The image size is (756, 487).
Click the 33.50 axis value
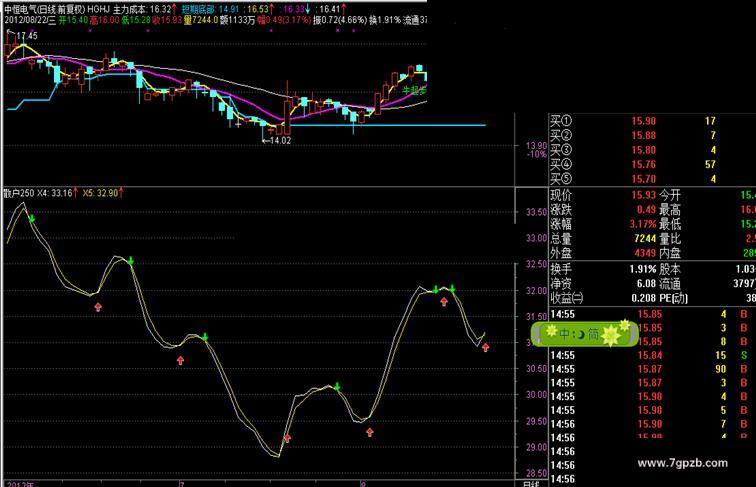point(536,212)
